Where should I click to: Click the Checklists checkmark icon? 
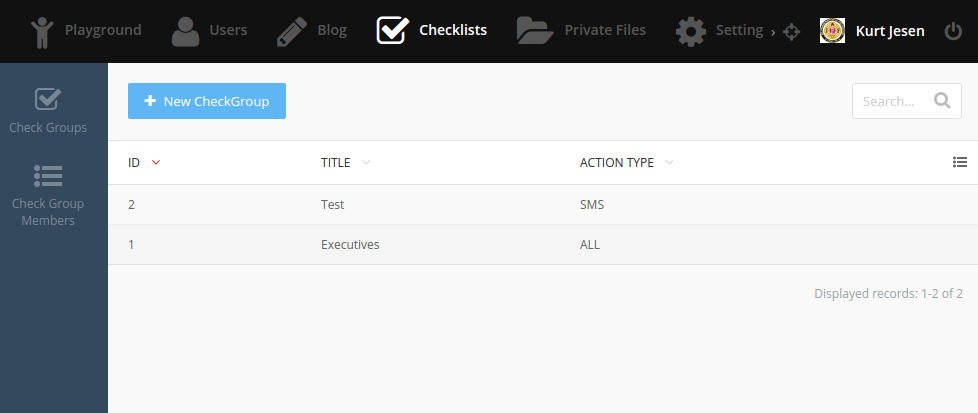393,30
